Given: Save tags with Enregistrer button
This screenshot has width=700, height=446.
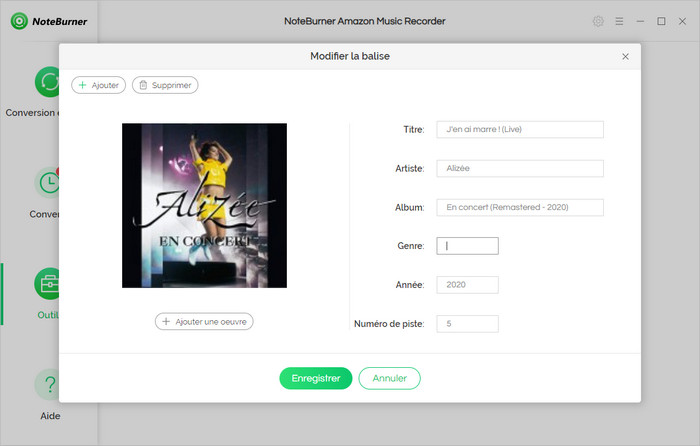Looking at the screenshot, I should tap(316, 378).
